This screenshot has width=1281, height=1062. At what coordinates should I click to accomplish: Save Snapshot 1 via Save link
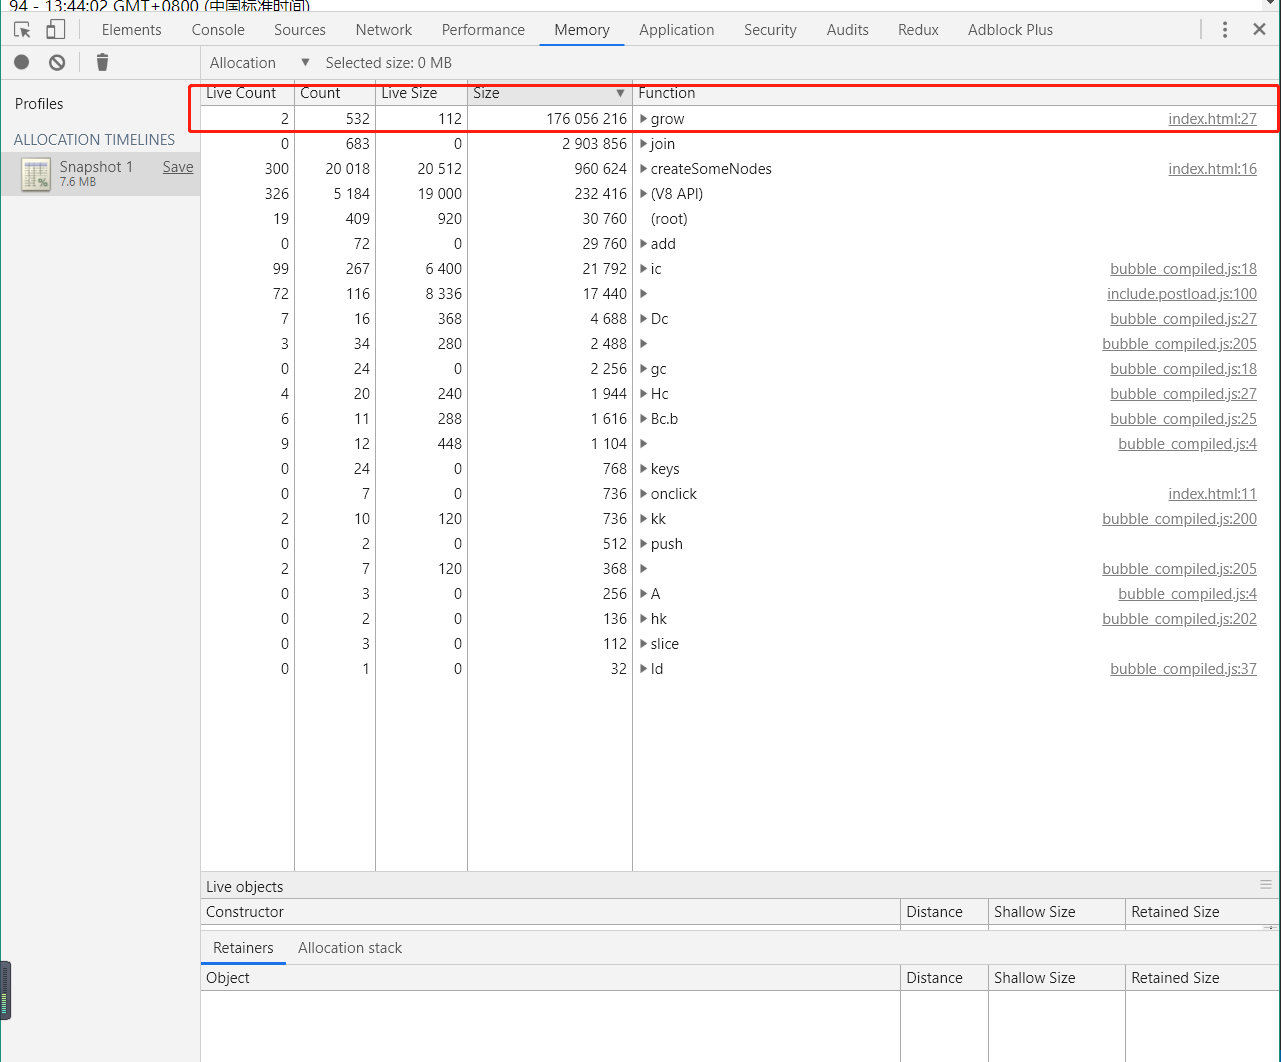[x=178, y=167]
